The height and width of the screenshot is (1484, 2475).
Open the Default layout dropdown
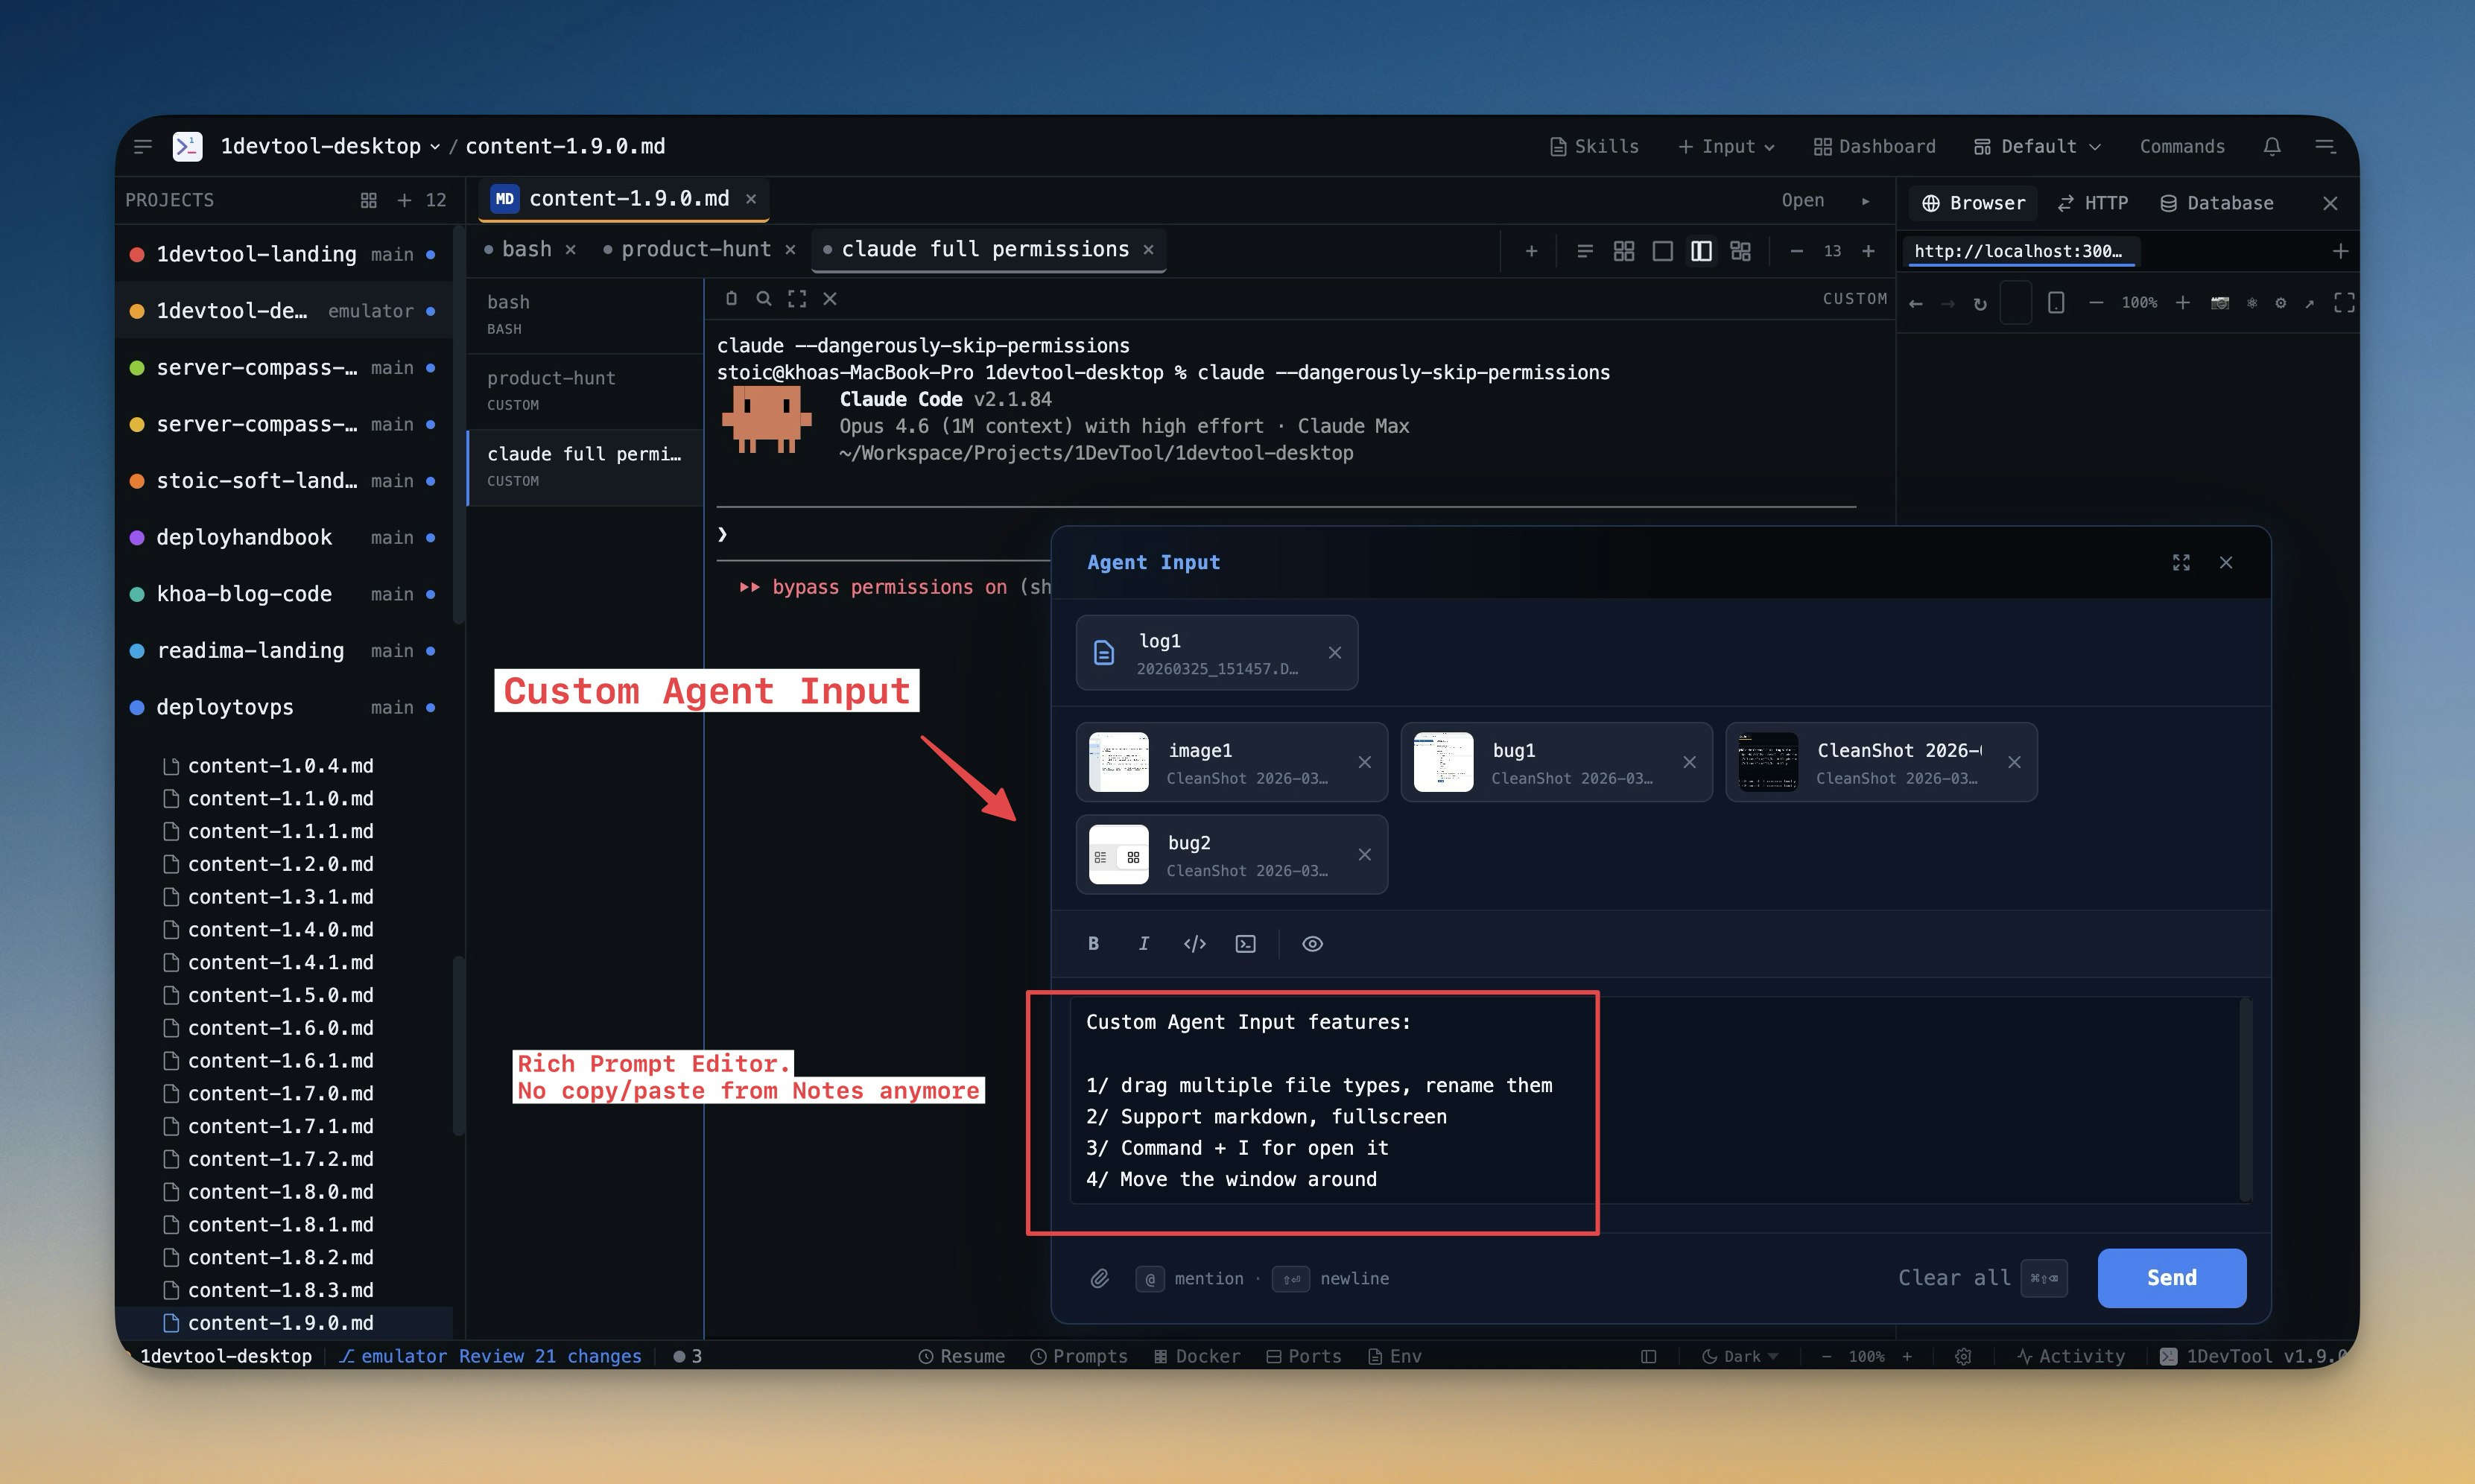(x=2035, y=146)
